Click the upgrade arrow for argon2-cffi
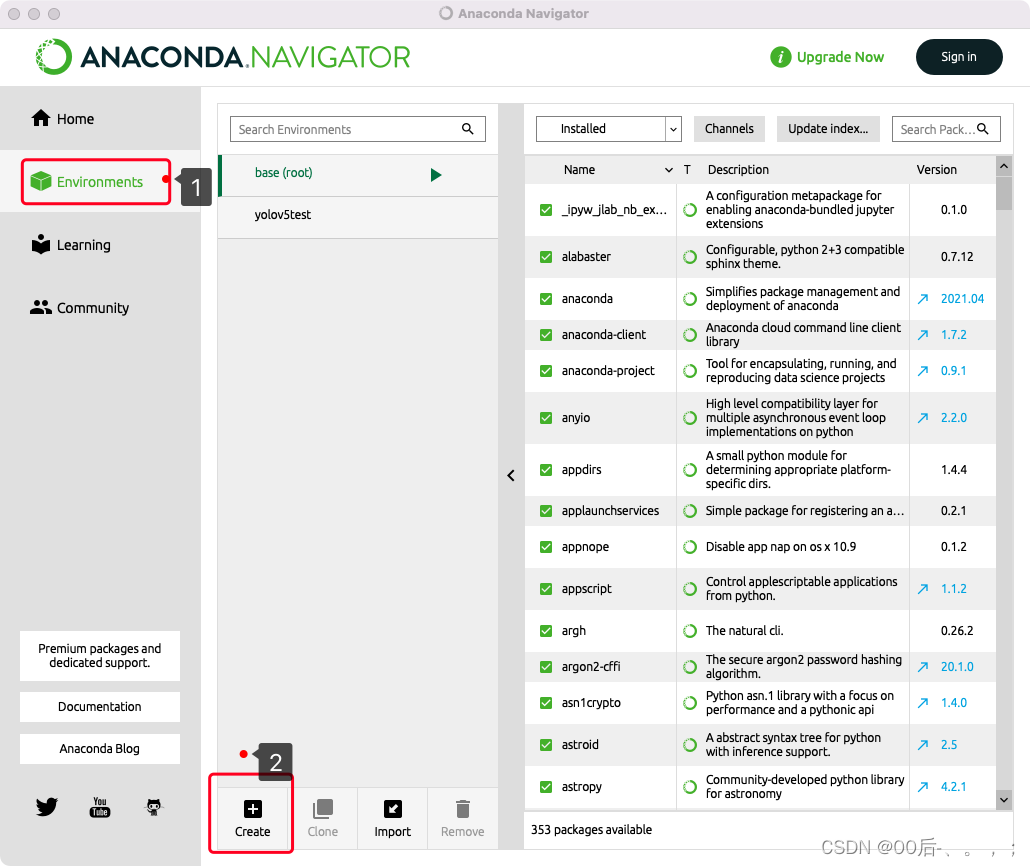The height and width of the screenshot is (866, 1030). 923,667
